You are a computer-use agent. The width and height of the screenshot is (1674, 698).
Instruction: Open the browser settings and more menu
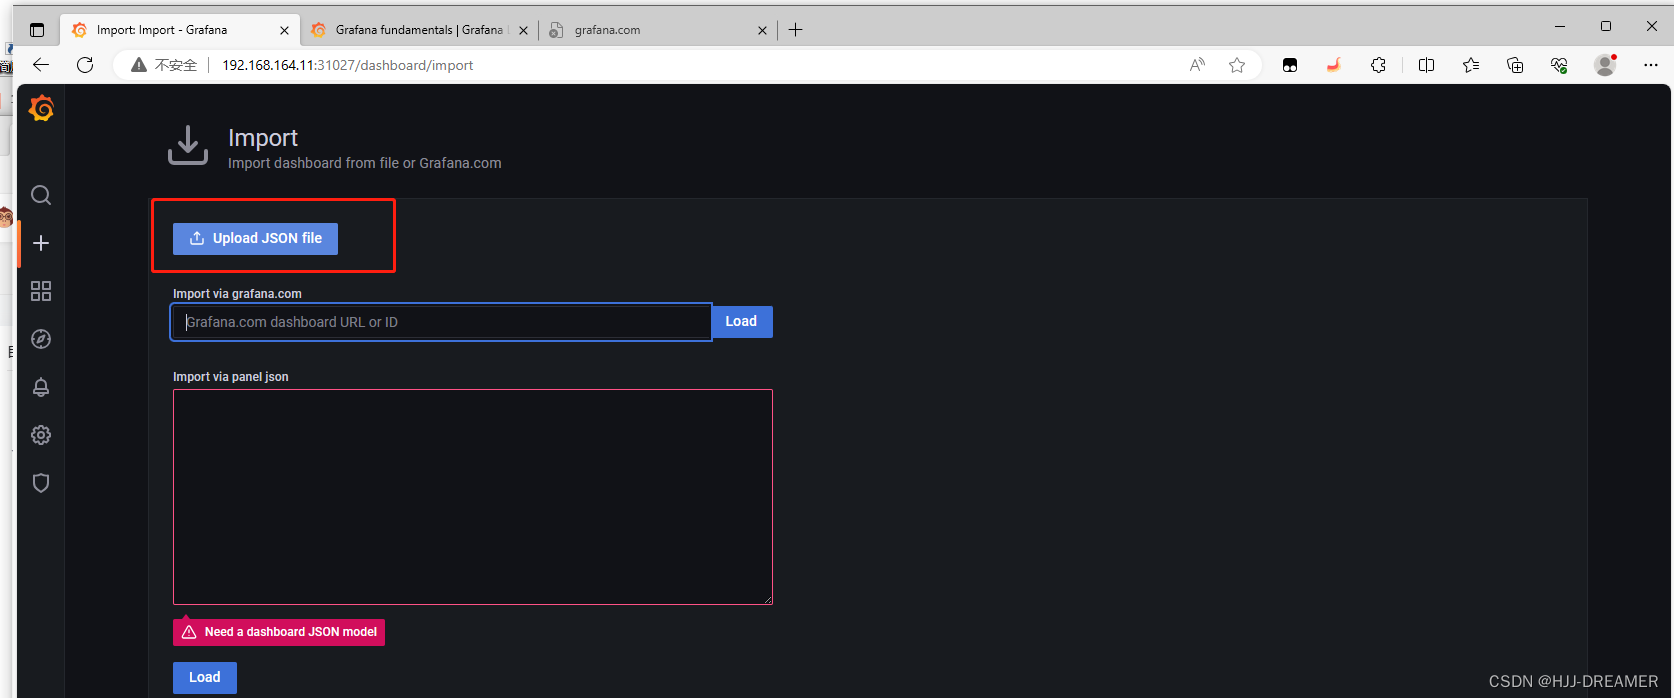pyautogui.click(x=1650, y=65)
